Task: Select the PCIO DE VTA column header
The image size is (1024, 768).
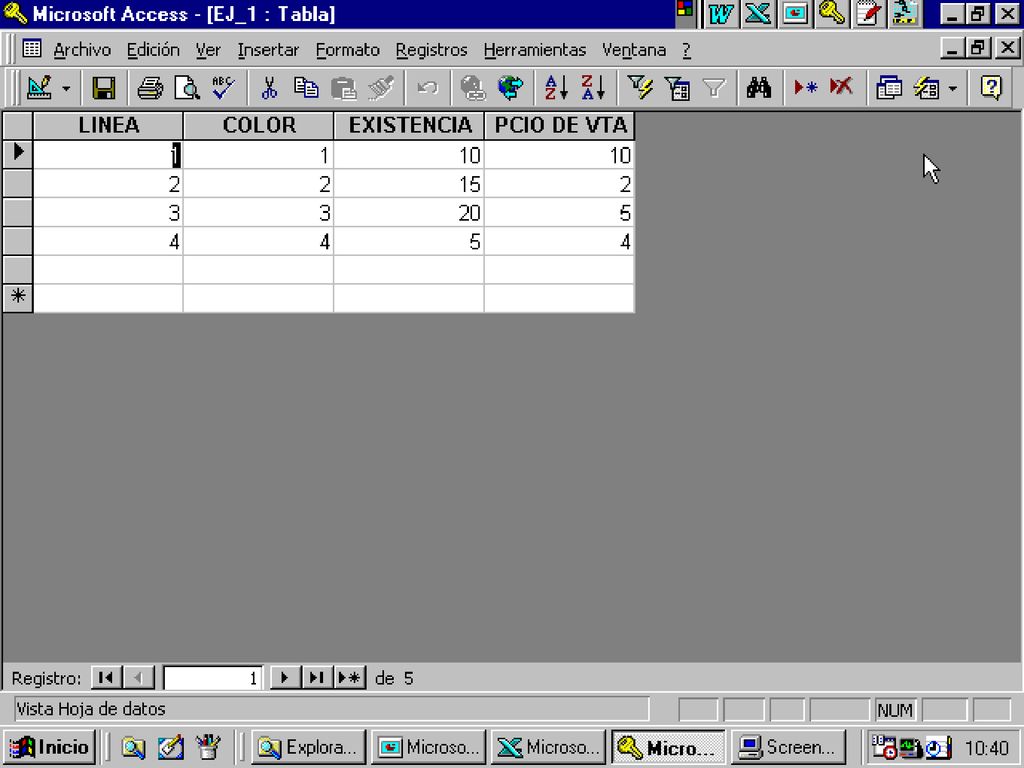Action: [x=560, y=125]
